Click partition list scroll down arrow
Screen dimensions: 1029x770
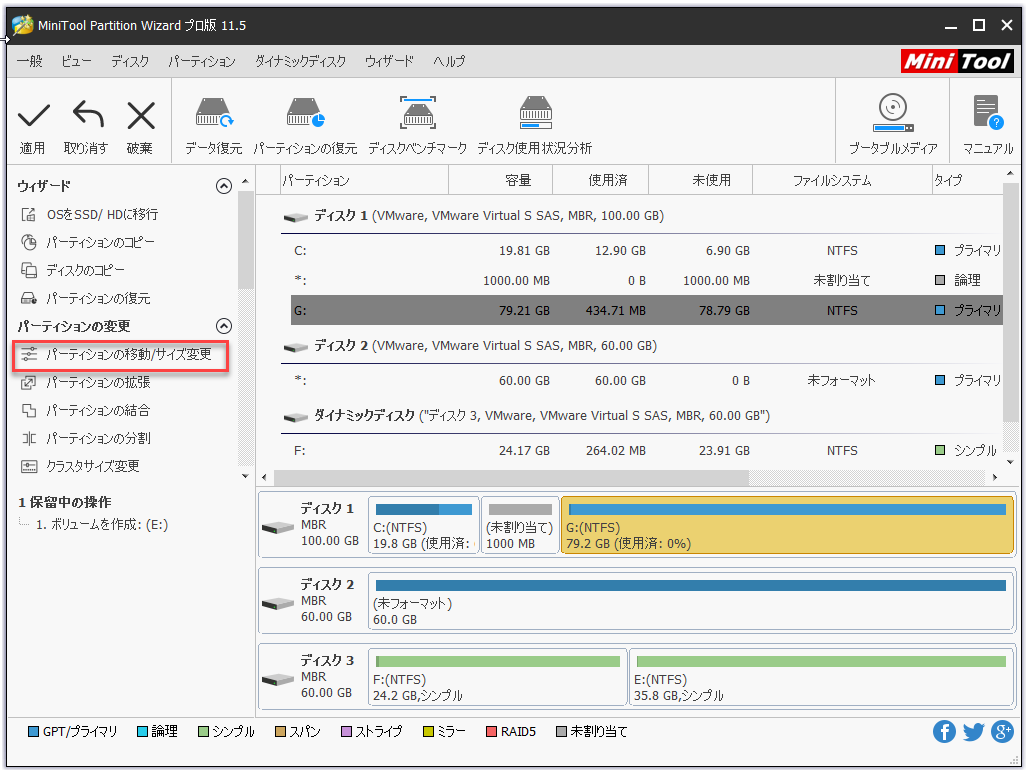(x=1010, y=463)
